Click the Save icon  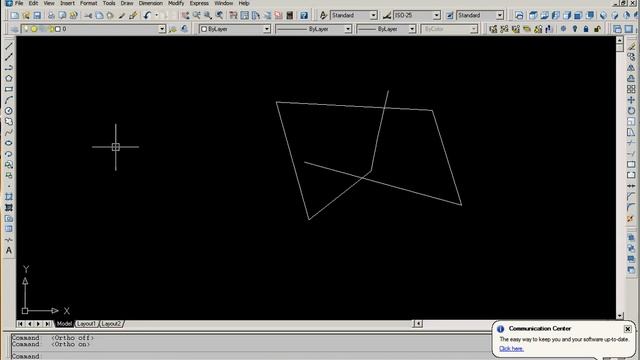click(37, 16)
